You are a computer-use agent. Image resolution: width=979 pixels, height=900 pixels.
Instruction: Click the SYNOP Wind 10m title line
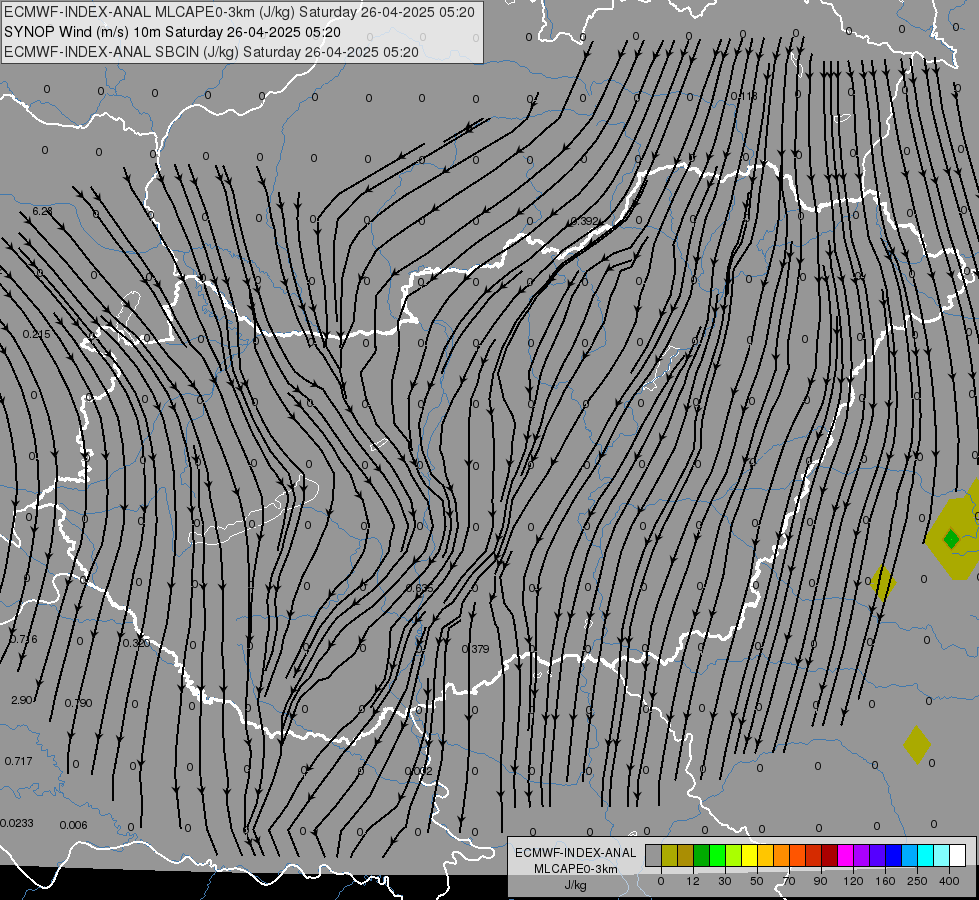tap(172, 32)
